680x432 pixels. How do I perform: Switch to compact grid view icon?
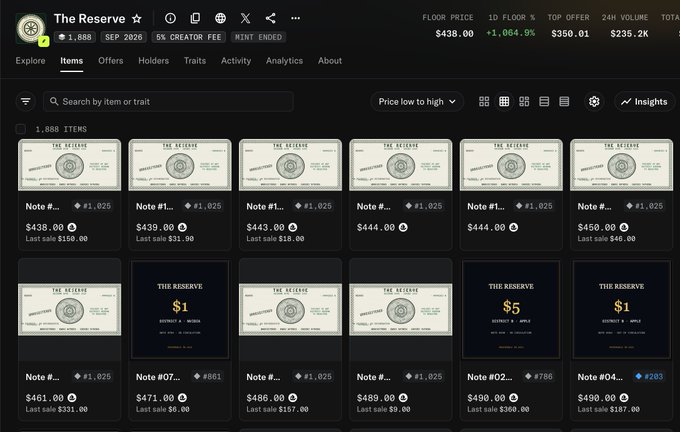pos(504,101)
